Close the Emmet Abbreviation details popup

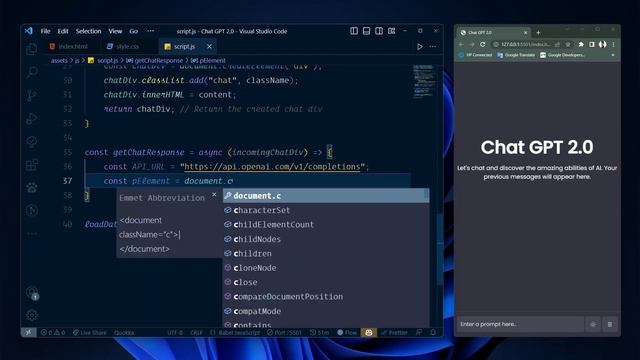point(214,195)
